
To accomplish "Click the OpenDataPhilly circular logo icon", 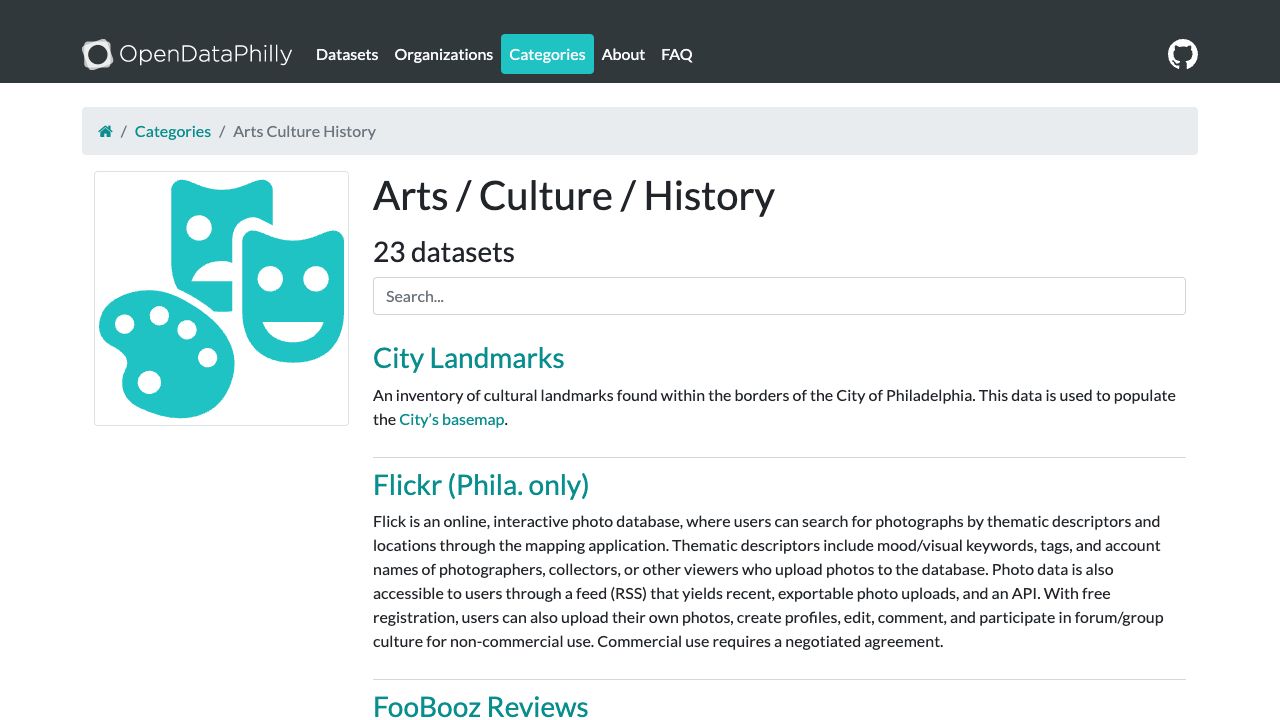I will point(97,54).
